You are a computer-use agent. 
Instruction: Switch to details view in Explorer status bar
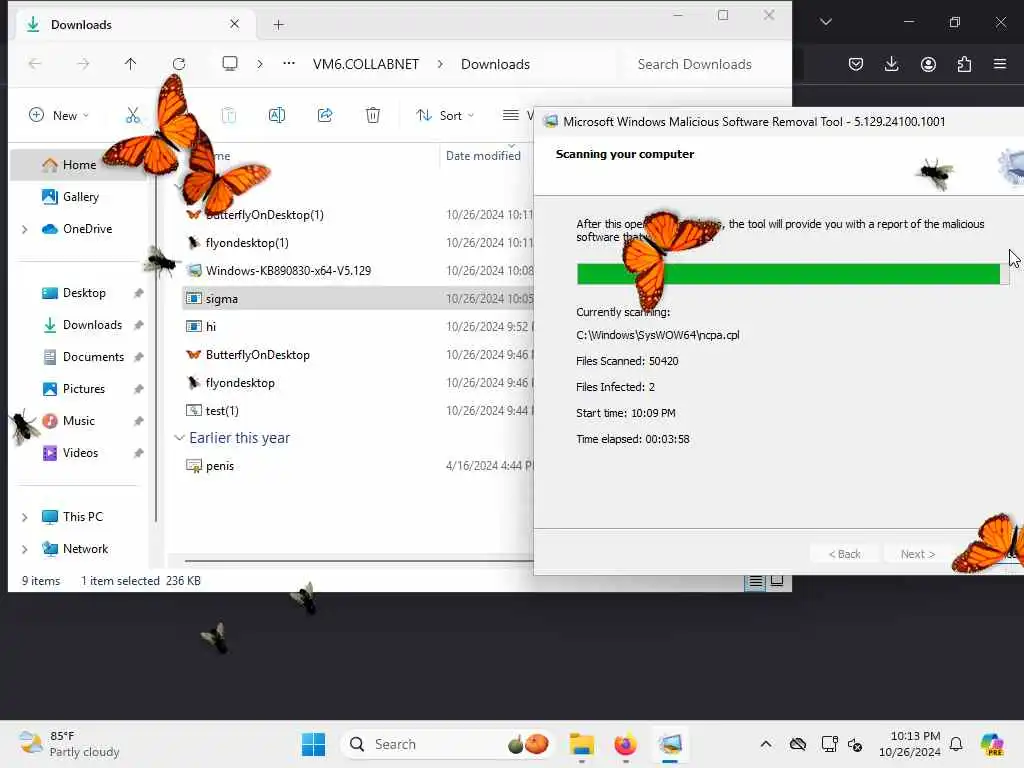coord(756,581)
